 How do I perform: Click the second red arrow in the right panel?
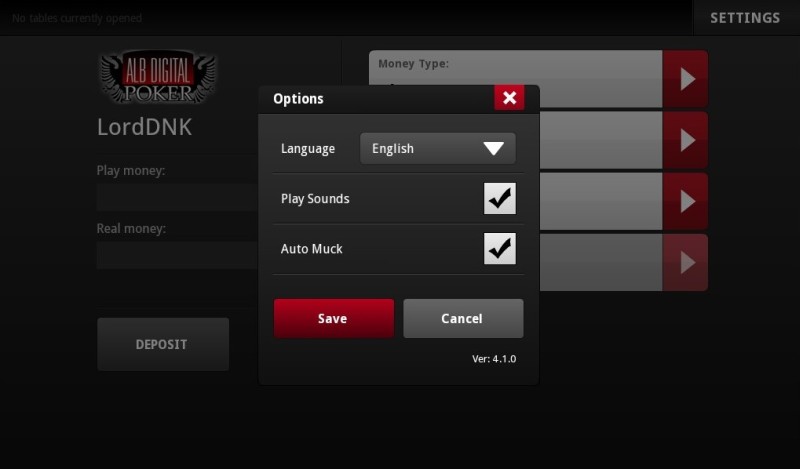coord(685,141)
